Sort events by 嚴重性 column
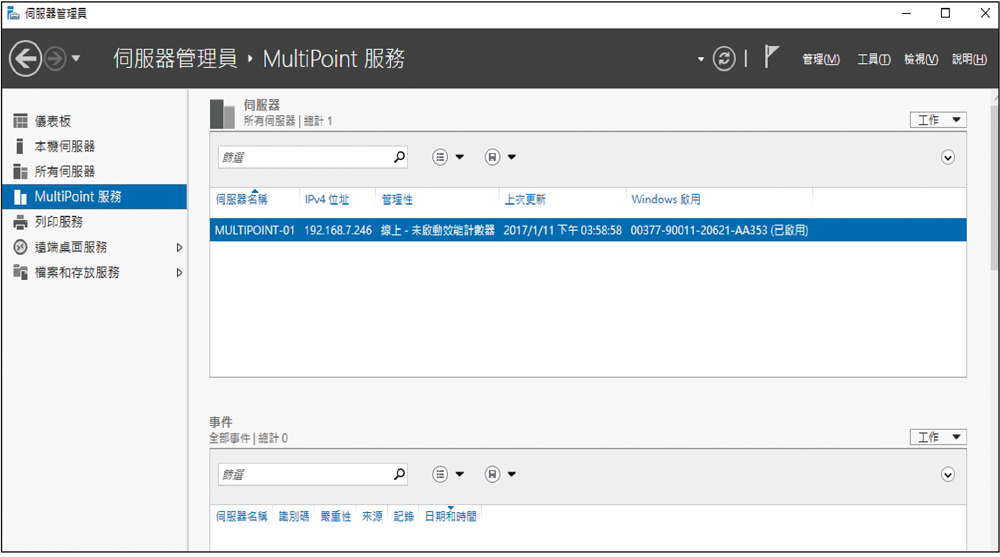 335,516
